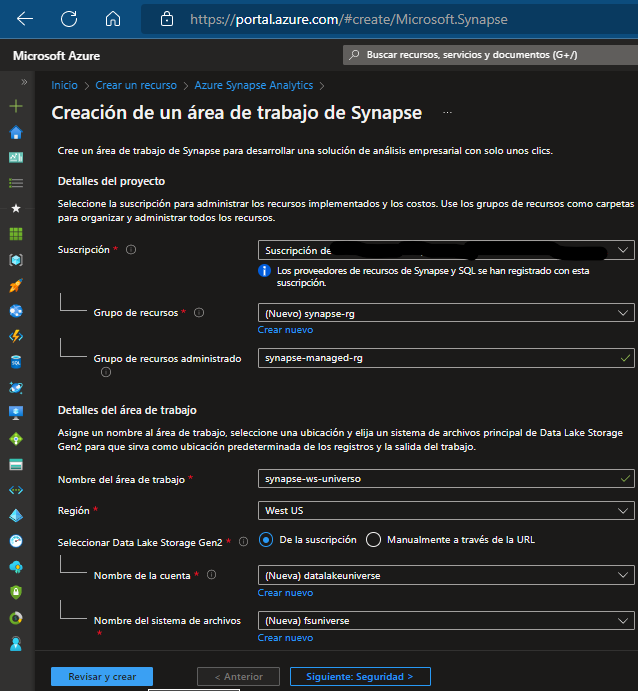Click 'Crear nuevo' under Nombre de la cuenta
The width and height of the screenshot is (638, 691).
tap(285, 593)
